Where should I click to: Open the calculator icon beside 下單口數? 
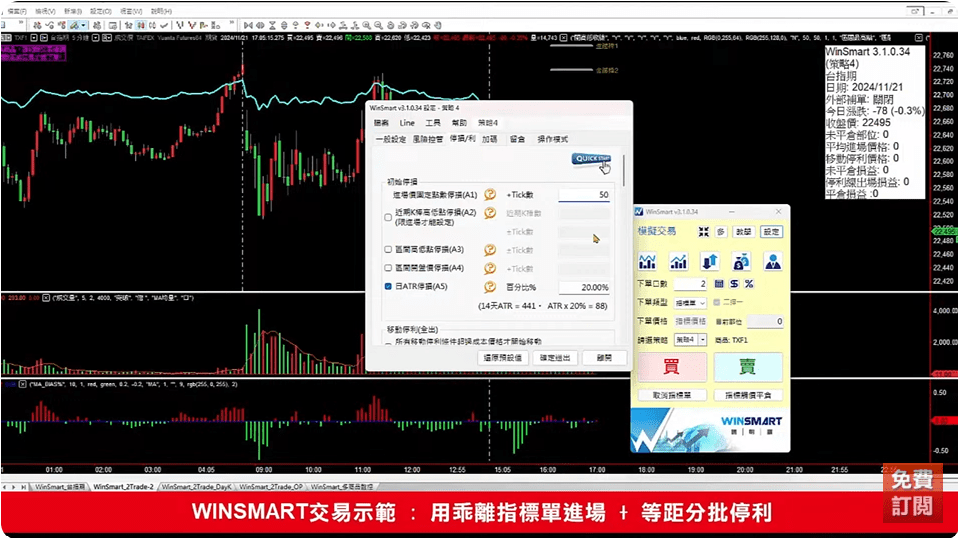719,284
